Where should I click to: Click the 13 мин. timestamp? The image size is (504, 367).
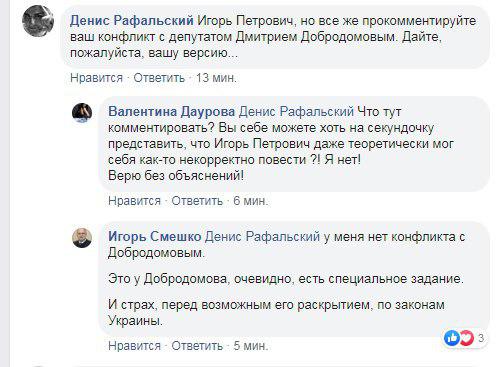pos(216,78)
